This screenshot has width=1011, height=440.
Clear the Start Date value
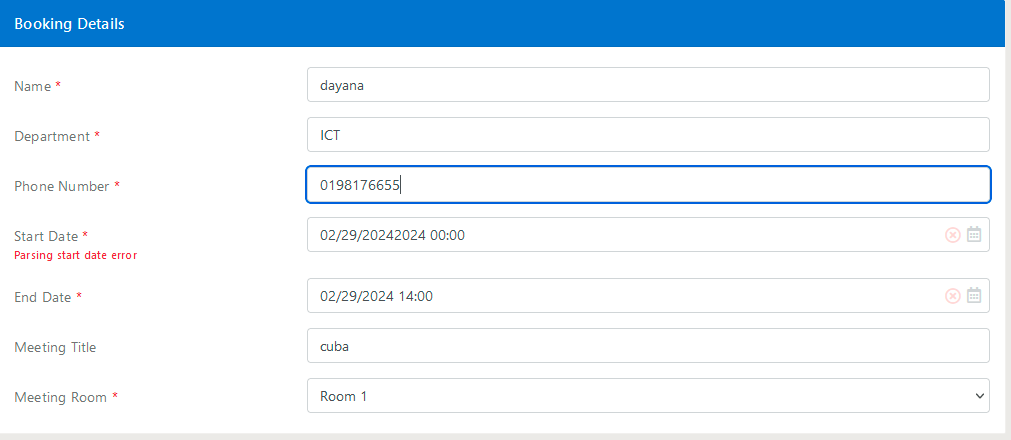[952, 235]
